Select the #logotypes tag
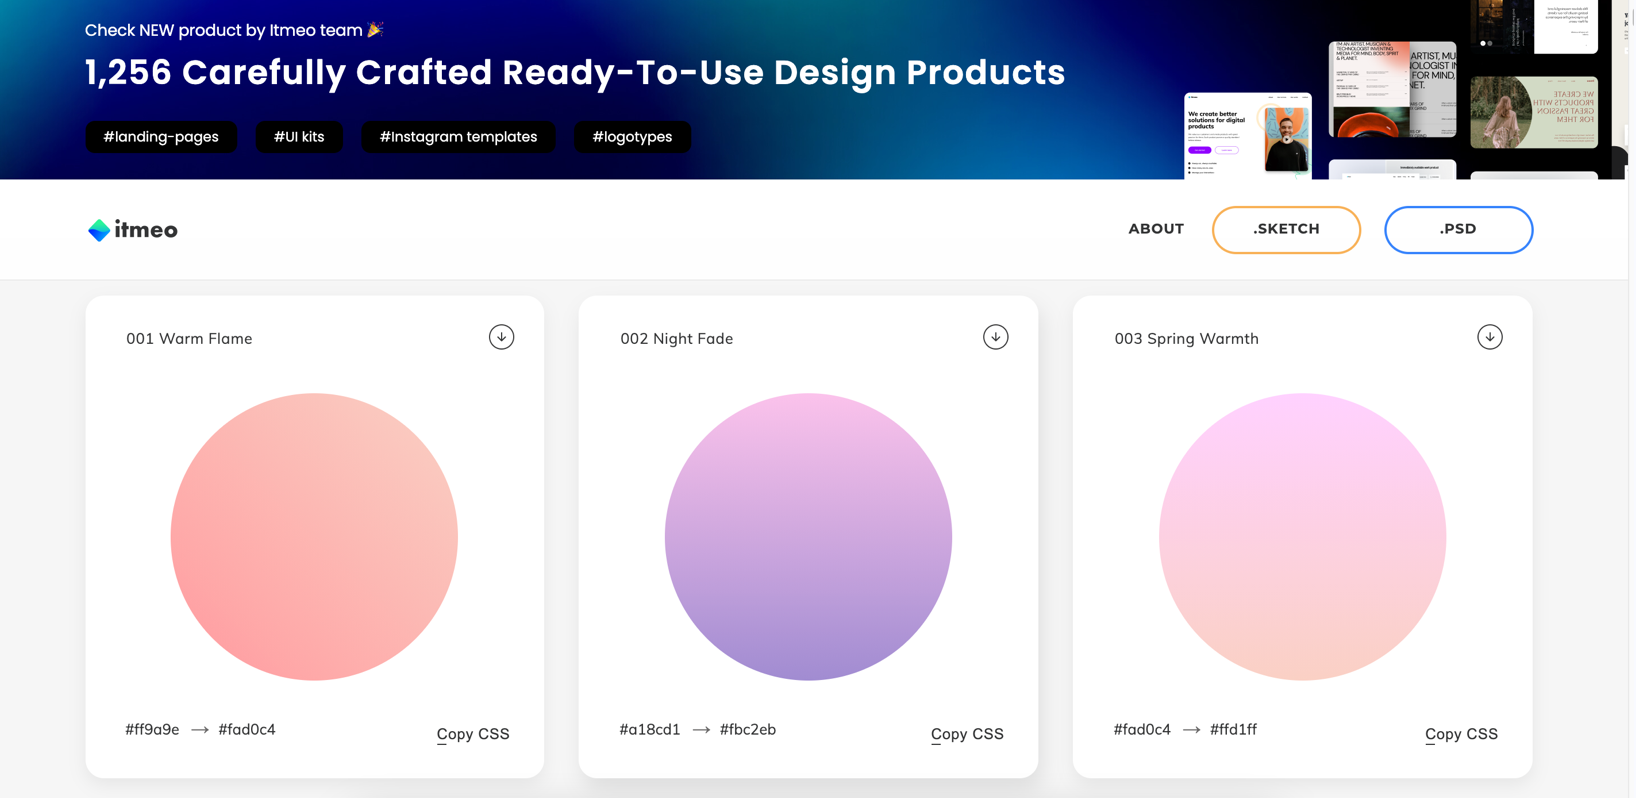Image resolution: width=1636 pixels, height=798 pixels. 632,137
